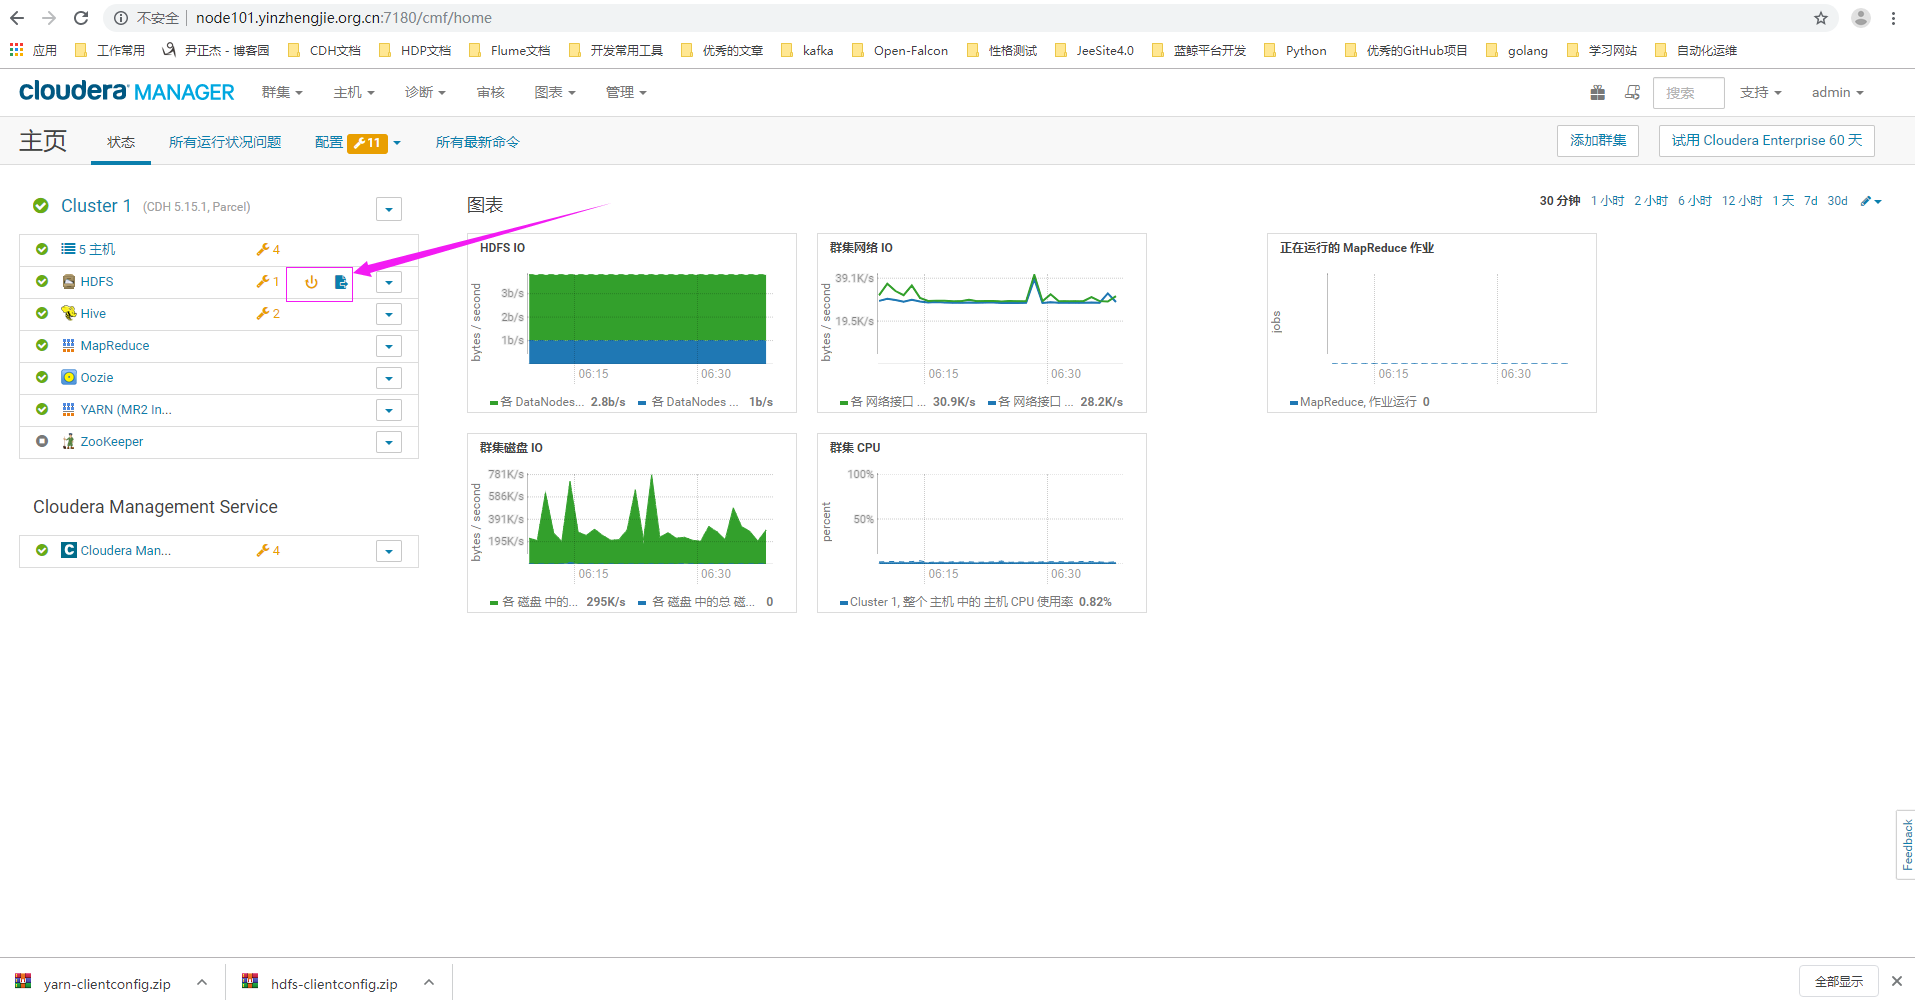Click the browser back arrow

[x=17, y=18]
